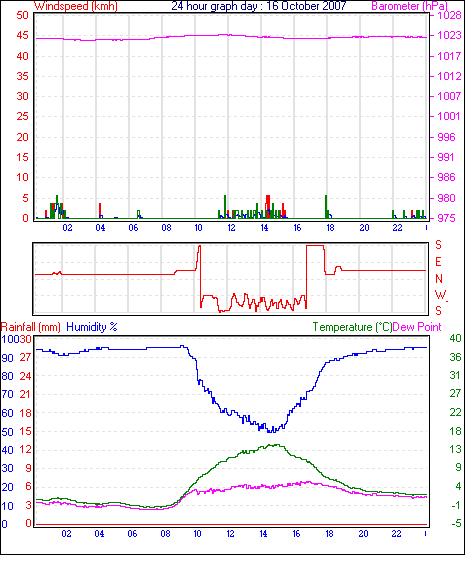The image size is (466, 563).
Task: Click the Barometer (hPa) axis title
Action: tap(409, 6)
